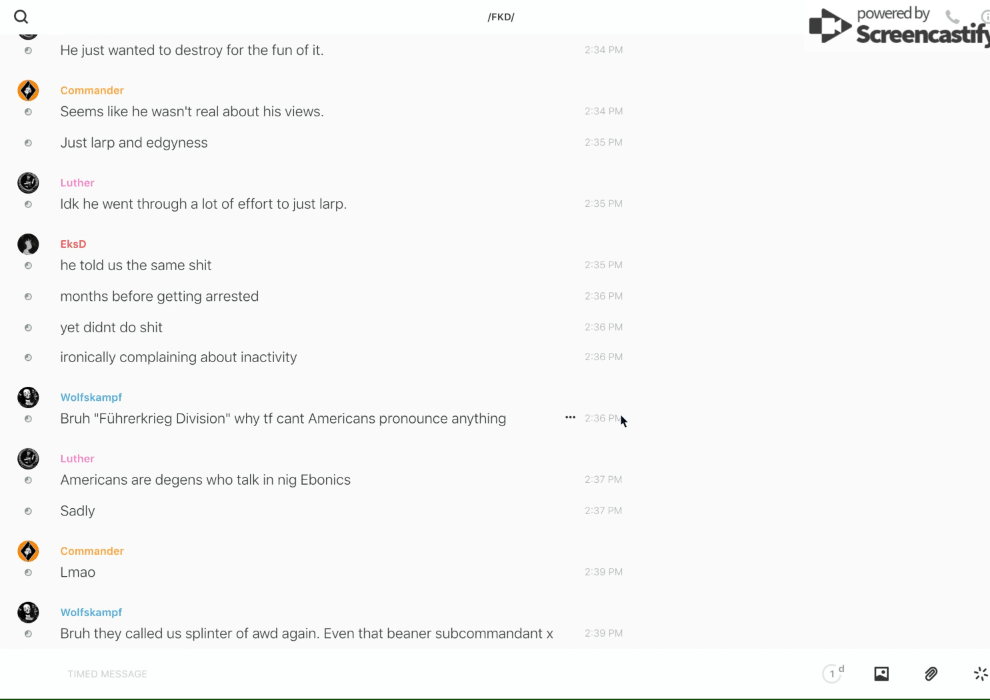The width and height of the screenshot is (990, 700).
Task: Click the picture upload icon
Action: coord(881,674)
